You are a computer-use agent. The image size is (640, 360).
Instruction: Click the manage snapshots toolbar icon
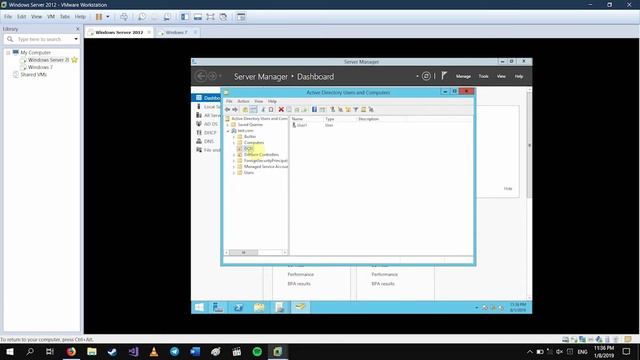point(167,17)
